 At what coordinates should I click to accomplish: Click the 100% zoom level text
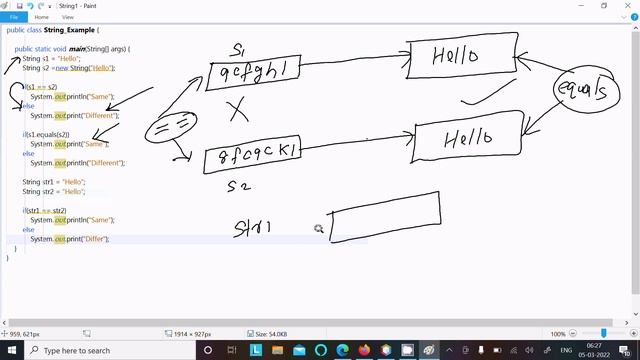[558, 334]
